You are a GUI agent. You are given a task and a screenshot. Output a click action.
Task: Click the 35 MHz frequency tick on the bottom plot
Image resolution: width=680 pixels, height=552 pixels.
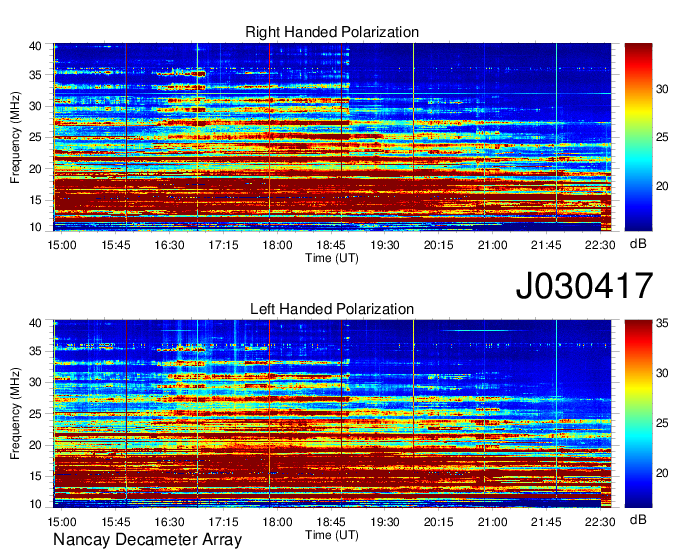[35, 351]
